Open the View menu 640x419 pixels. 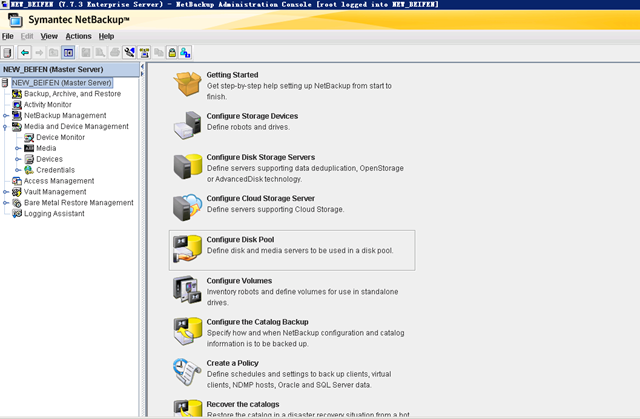pos(49,36)
